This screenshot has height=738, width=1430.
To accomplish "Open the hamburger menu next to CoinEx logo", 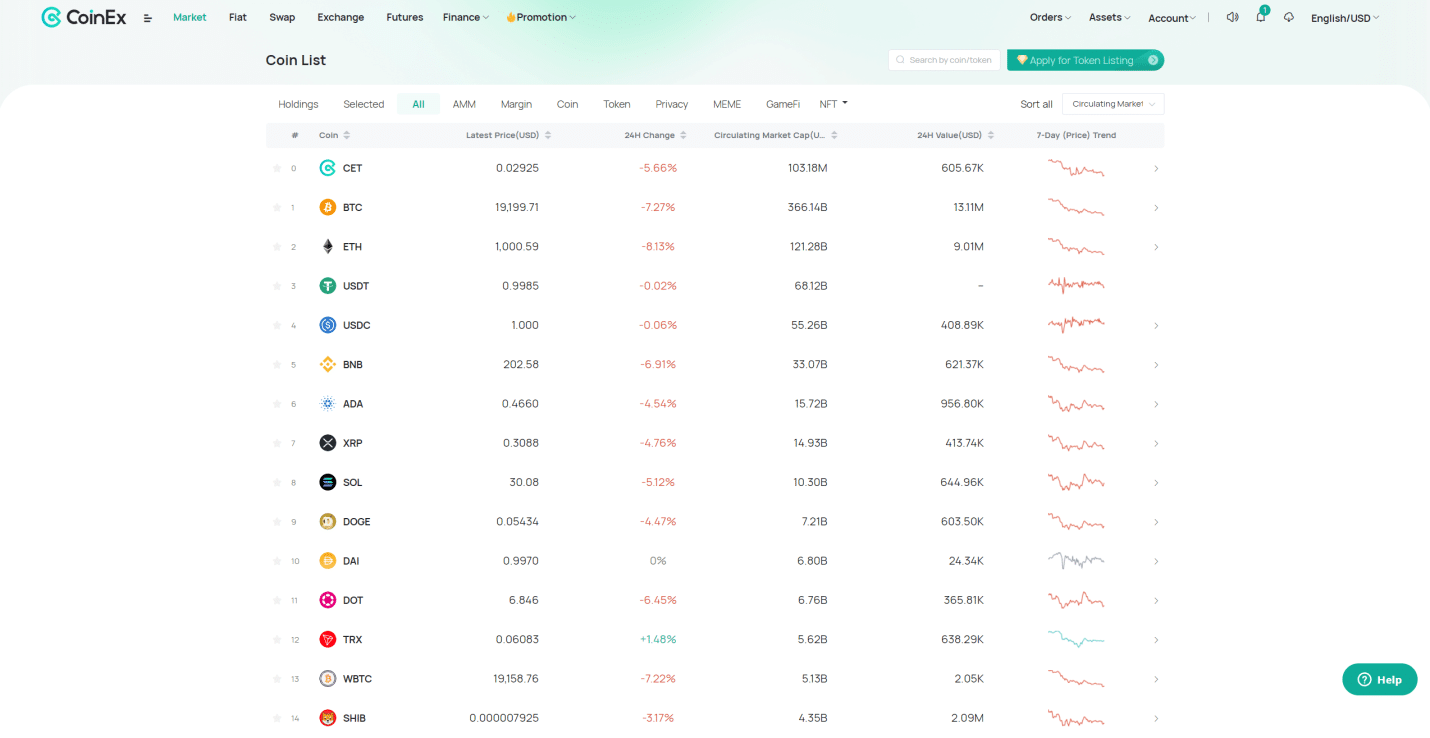I will [x=148, y=18].
